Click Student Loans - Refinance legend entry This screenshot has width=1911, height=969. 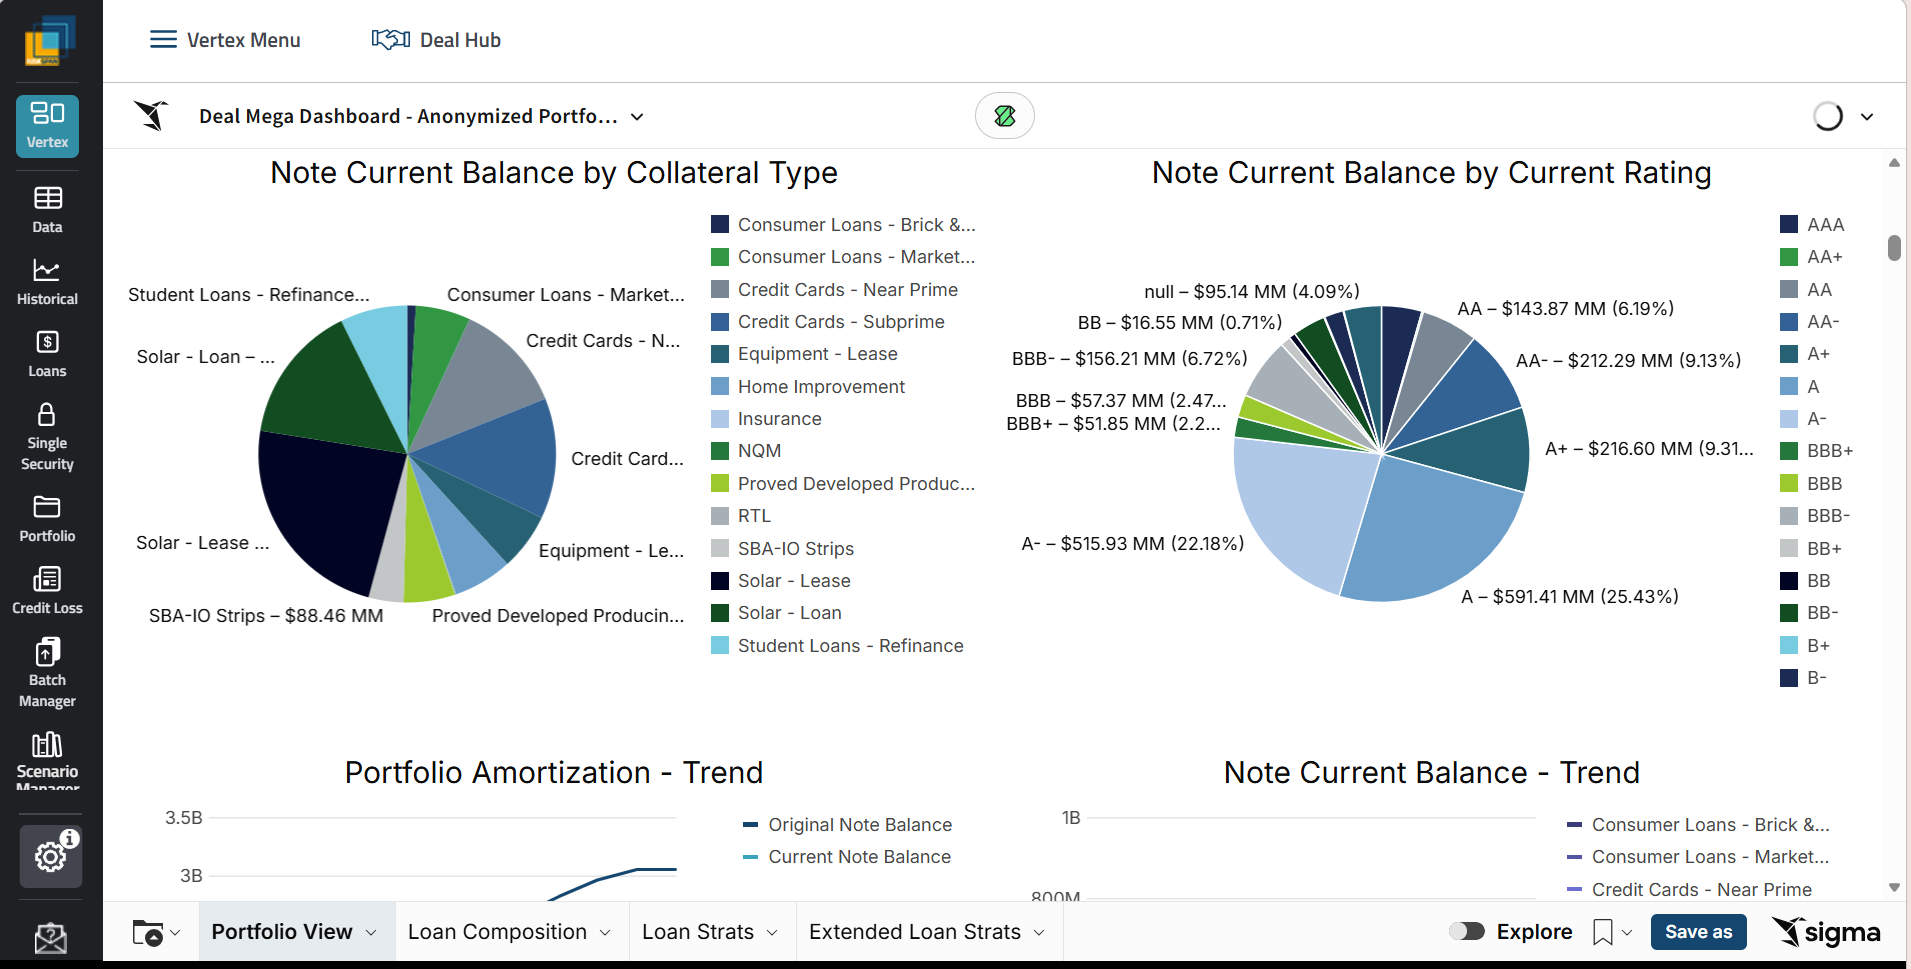click(837, 646)
